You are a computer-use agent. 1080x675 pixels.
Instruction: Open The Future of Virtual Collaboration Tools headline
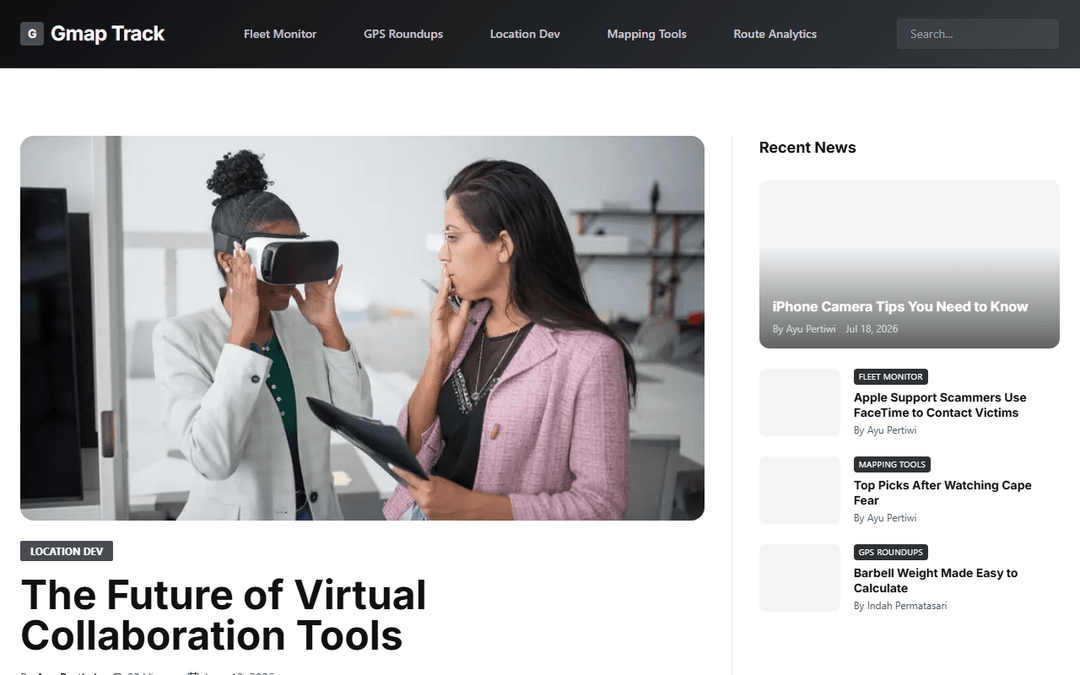click(x=224, y=614)
